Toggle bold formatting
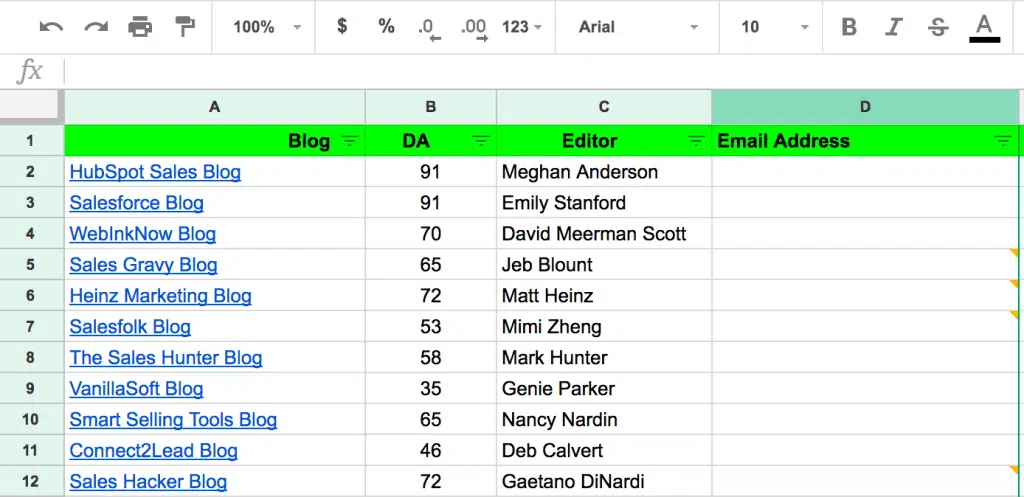The image size is (1024, 497). (x=849, y=27)
